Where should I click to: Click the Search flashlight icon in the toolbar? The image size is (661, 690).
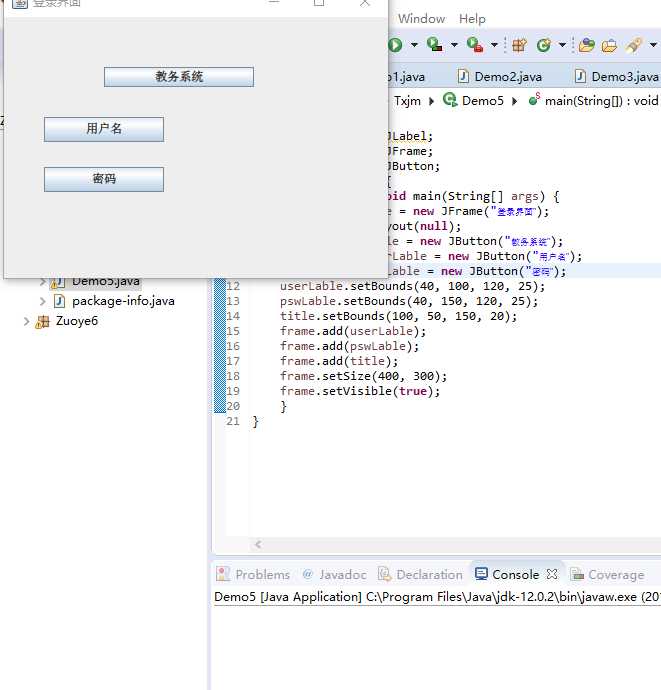click(x=634, y=45)
